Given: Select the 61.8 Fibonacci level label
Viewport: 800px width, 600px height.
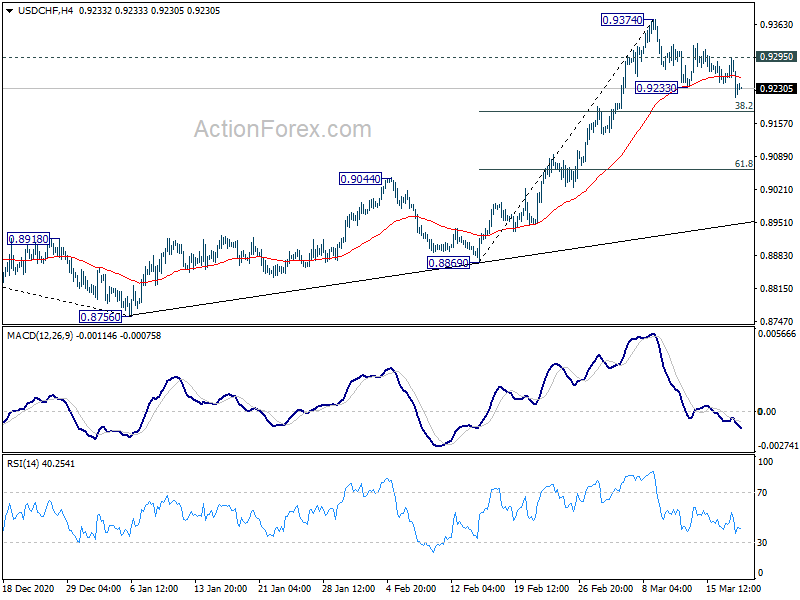Looking at the screenshot, I should [x=743, y=164].
